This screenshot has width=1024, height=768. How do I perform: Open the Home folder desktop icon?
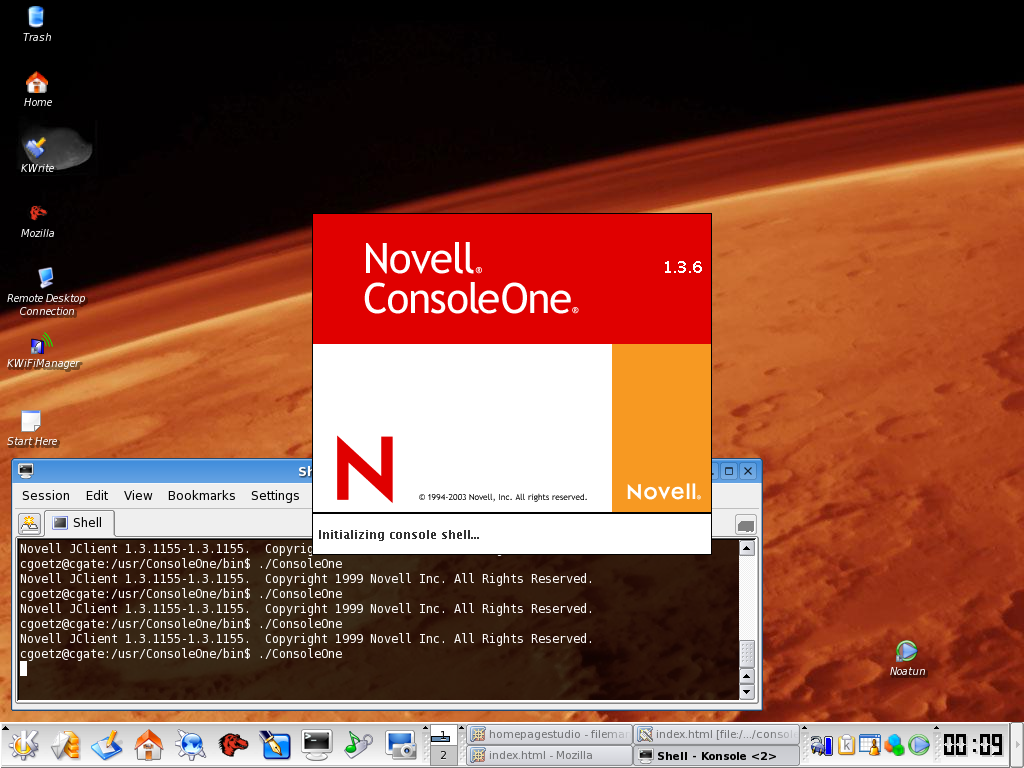(37, 89)
